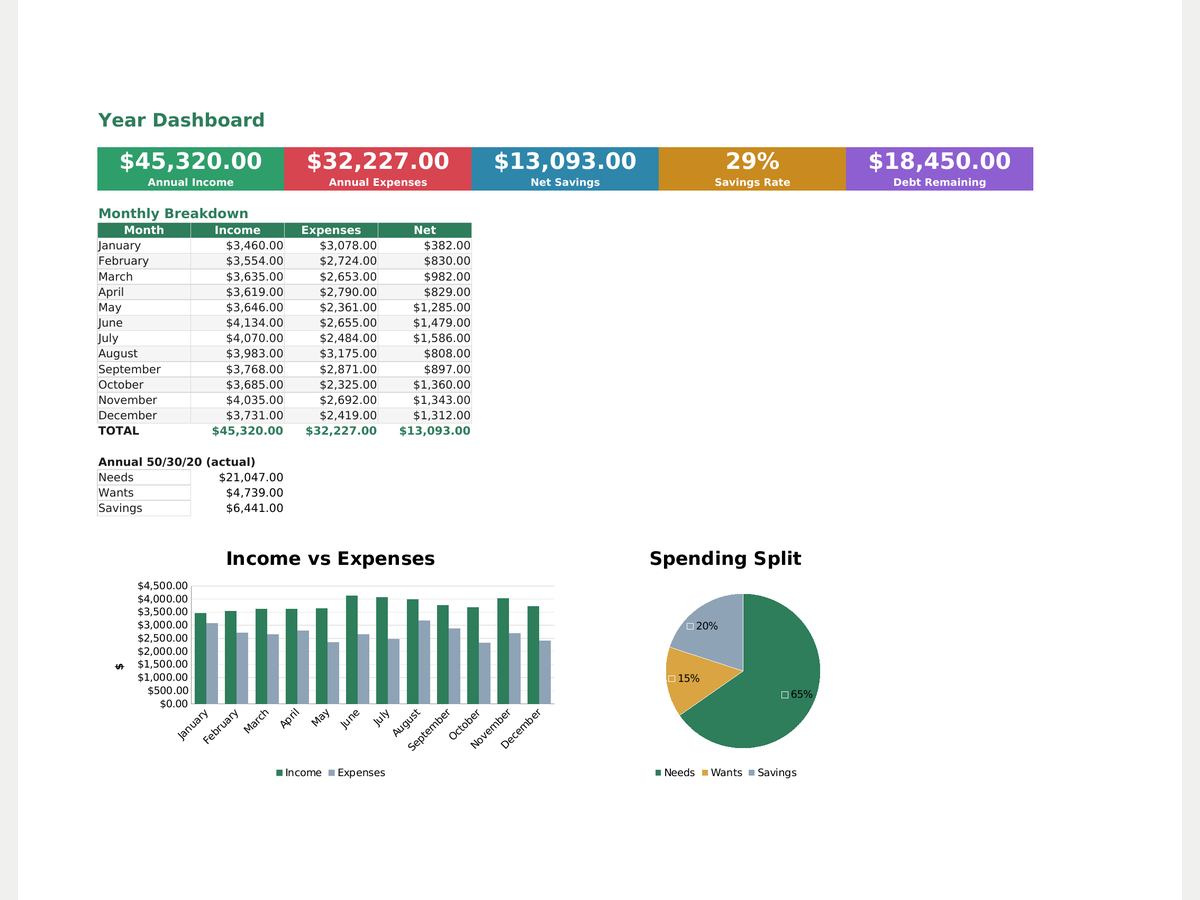Image resolution: width=1200 pixels, height=900 pixels.
Task: Select the 20% Savings pie slice
Action: click(x=712, y=630)
